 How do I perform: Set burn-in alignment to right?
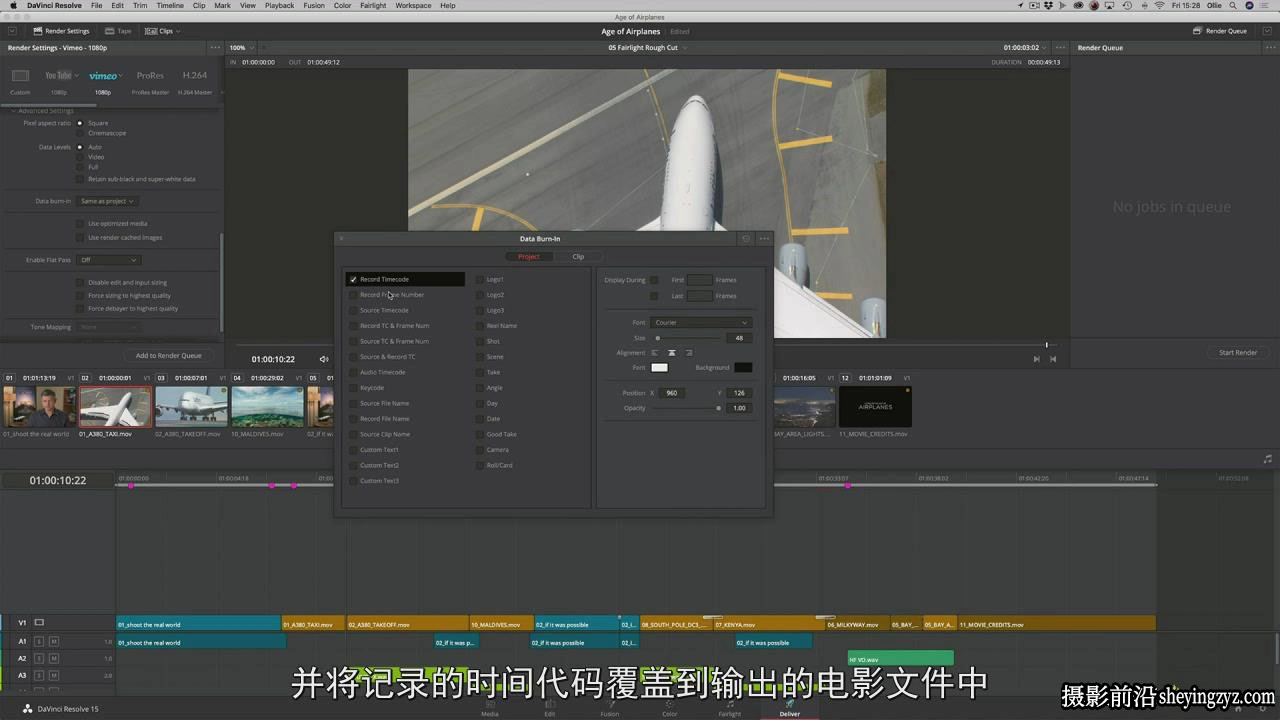click(x=689, y=353)
